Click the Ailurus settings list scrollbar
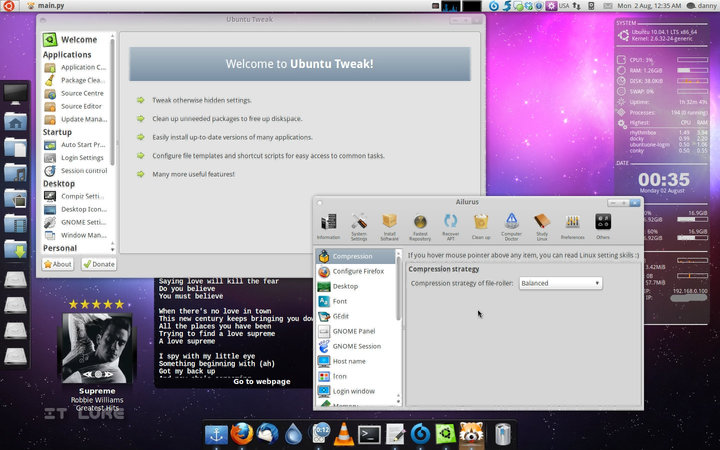Viewport: 720px width, 450px height. pyautogui.click(x=398, y=288)
